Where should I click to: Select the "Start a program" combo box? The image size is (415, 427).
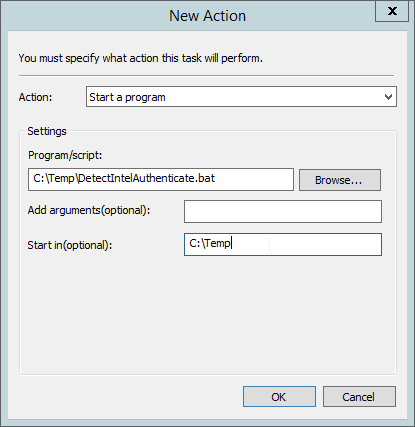[241, 97]
